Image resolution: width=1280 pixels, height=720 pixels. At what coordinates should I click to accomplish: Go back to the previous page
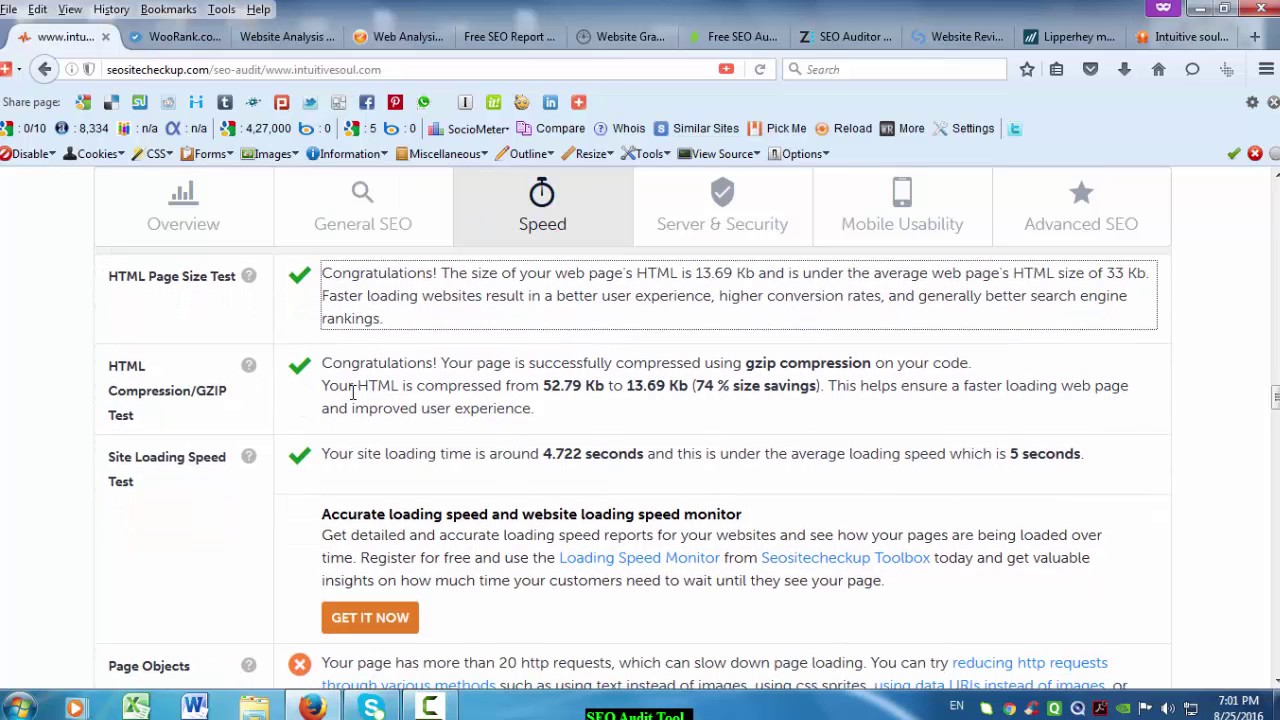[x=44, y=69]
